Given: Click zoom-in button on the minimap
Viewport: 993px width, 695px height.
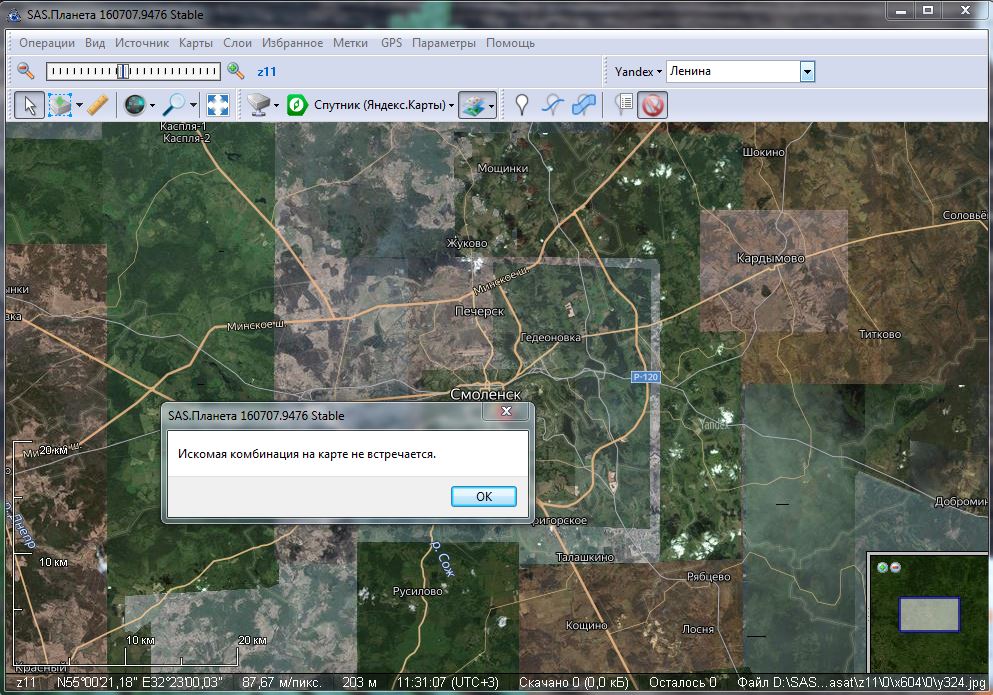Looking at the screenshot, I should 882,567.
